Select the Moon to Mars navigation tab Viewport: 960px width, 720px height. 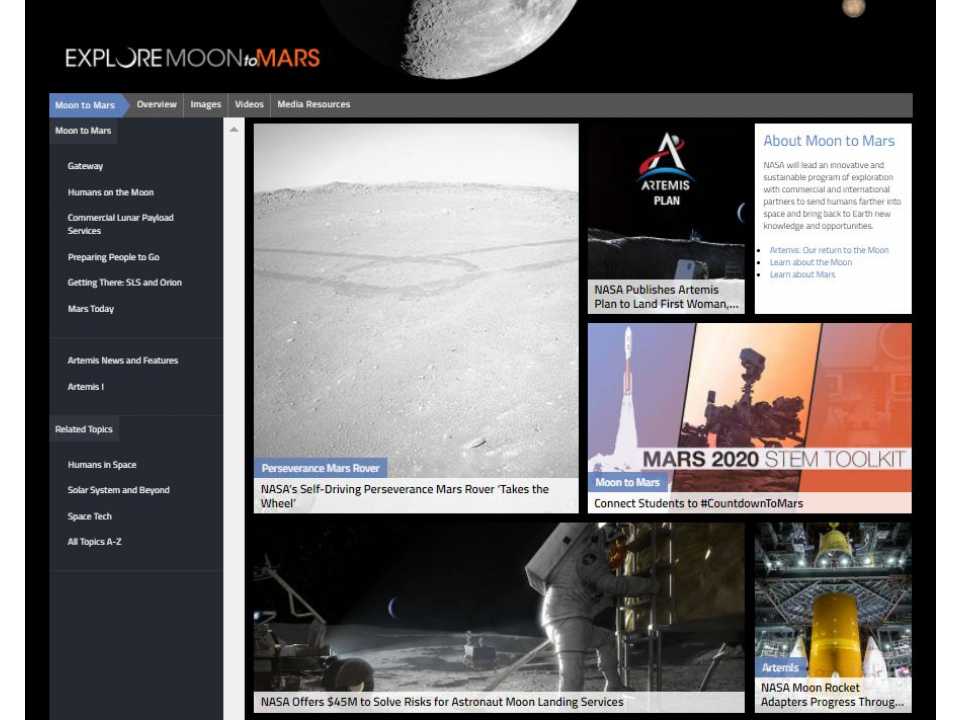click(85, 104)
